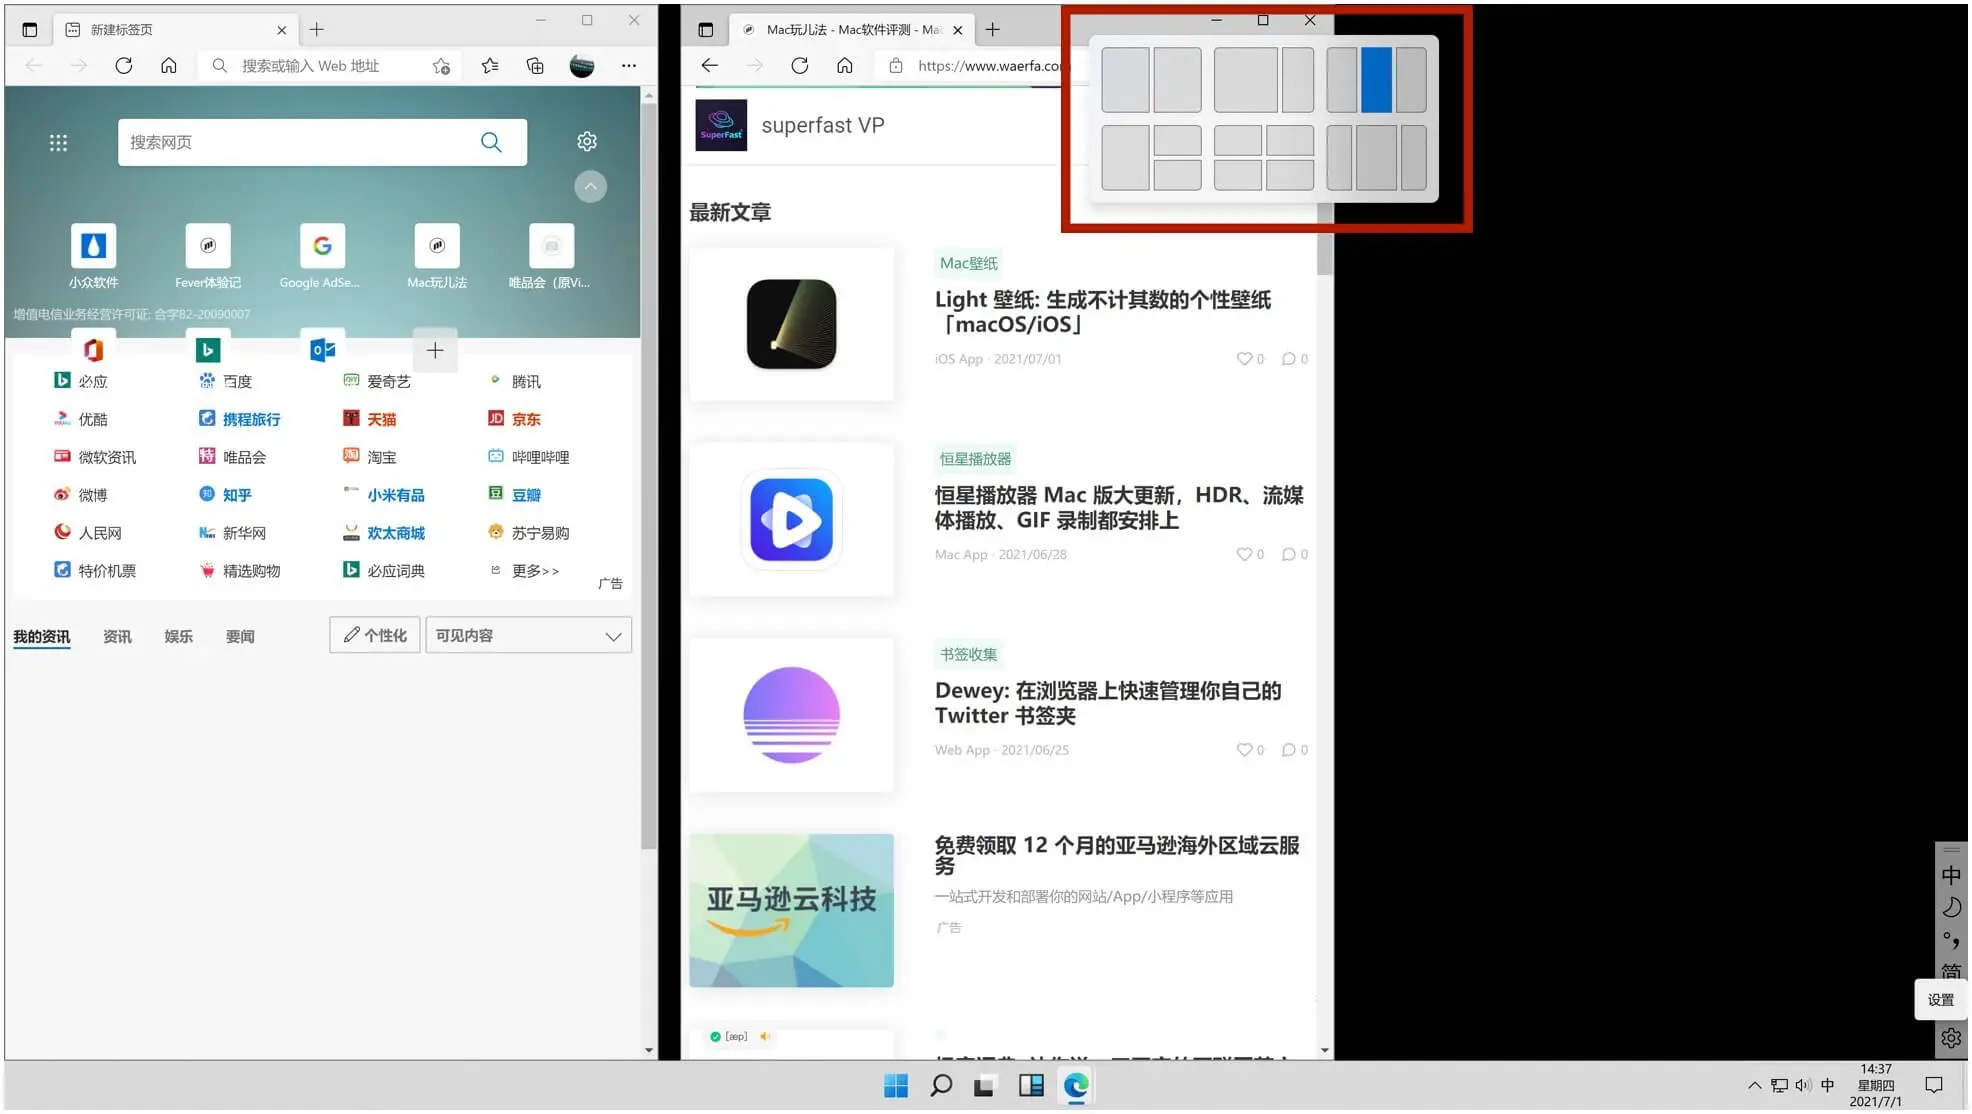Add a new shortcut with plus button

(435, 350)
